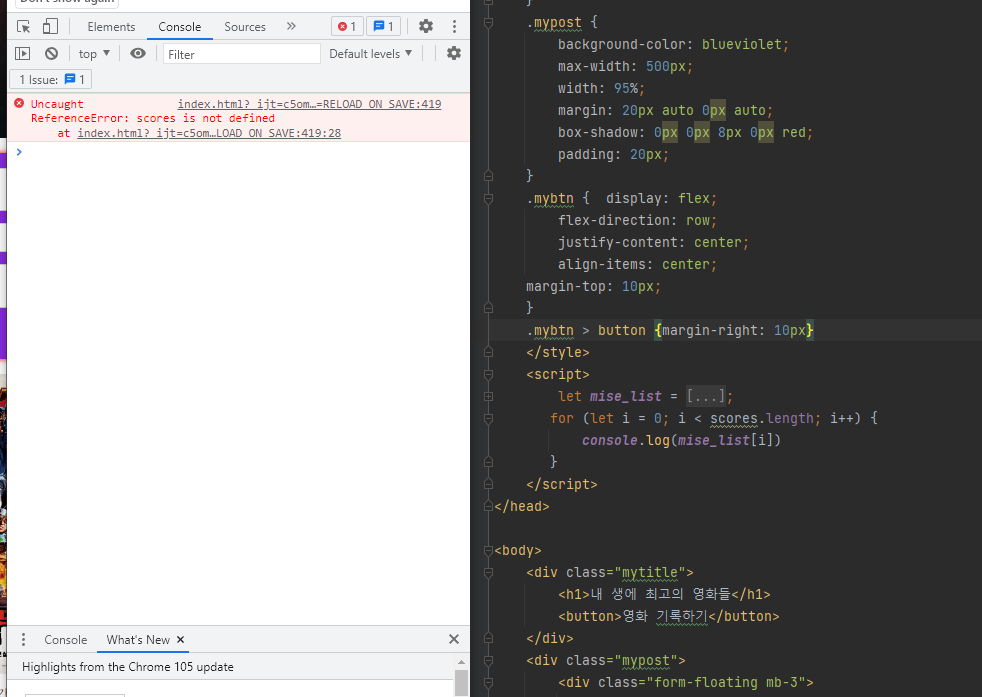Activate the inspect element picker icon

coord(24,26)
